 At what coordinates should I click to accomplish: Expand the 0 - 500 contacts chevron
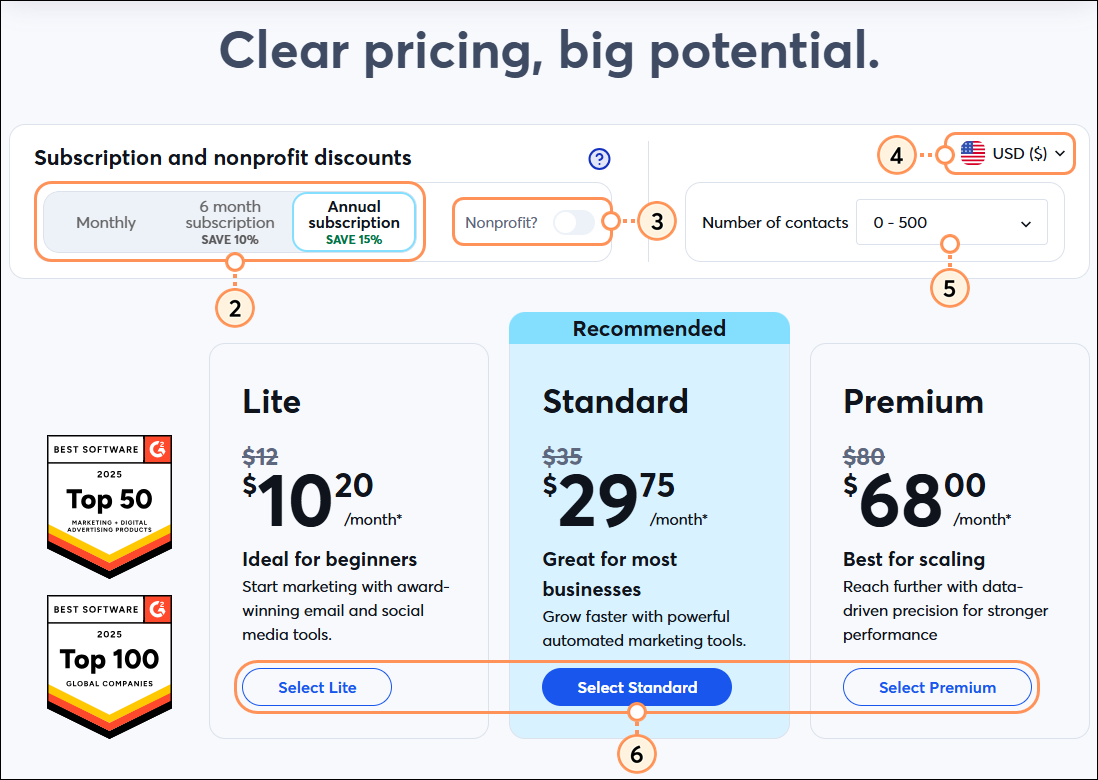1027,222
